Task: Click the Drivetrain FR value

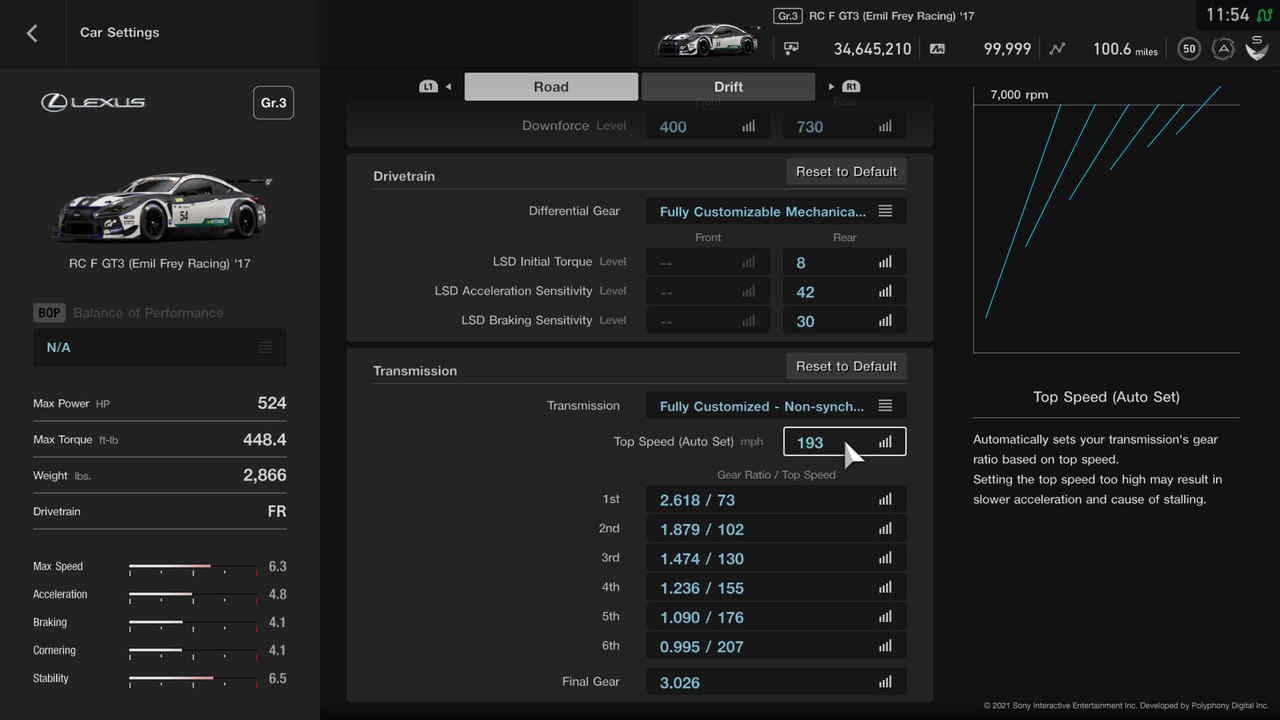Action: 277,511
